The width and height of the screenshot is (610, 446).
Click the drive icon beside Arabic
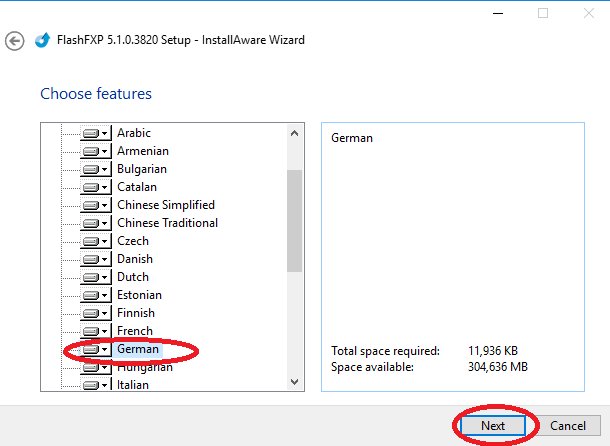click(91, 133)
